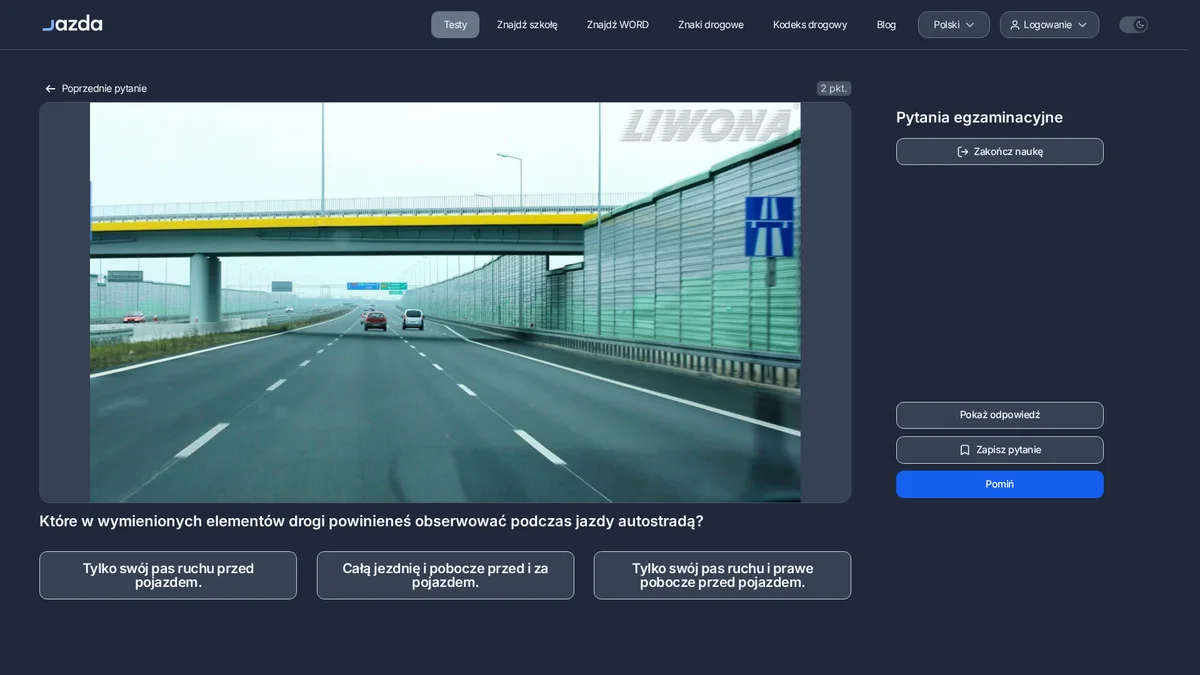Choose answer 'Całą jezdnię i pobocze przed i za pojazdem'

(445, 575)
